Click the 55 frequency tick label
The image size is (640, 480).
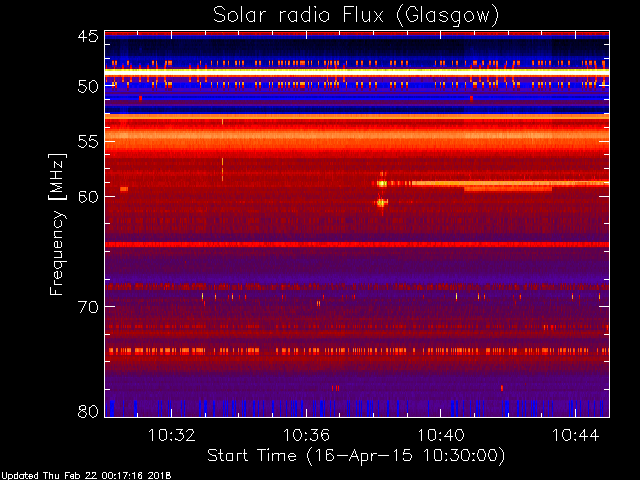(x=88, y=142)
